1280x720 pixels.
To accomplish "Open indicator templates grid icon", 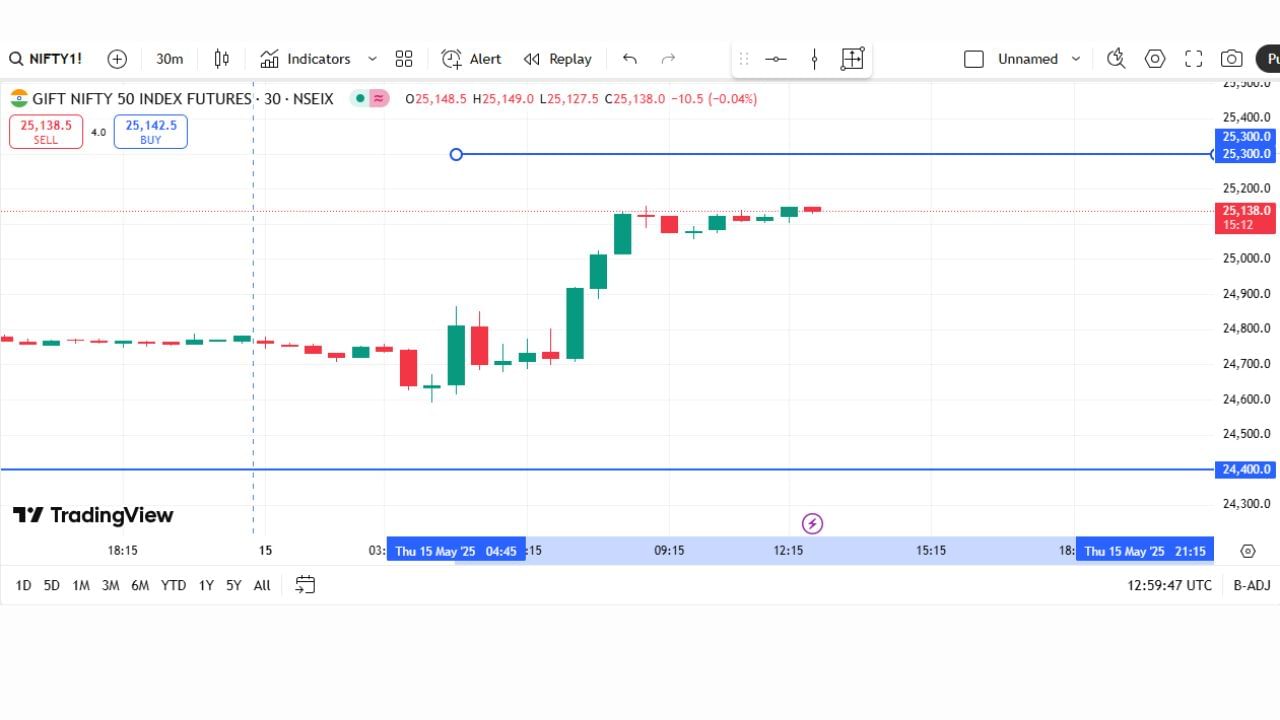I will [404, 59].
